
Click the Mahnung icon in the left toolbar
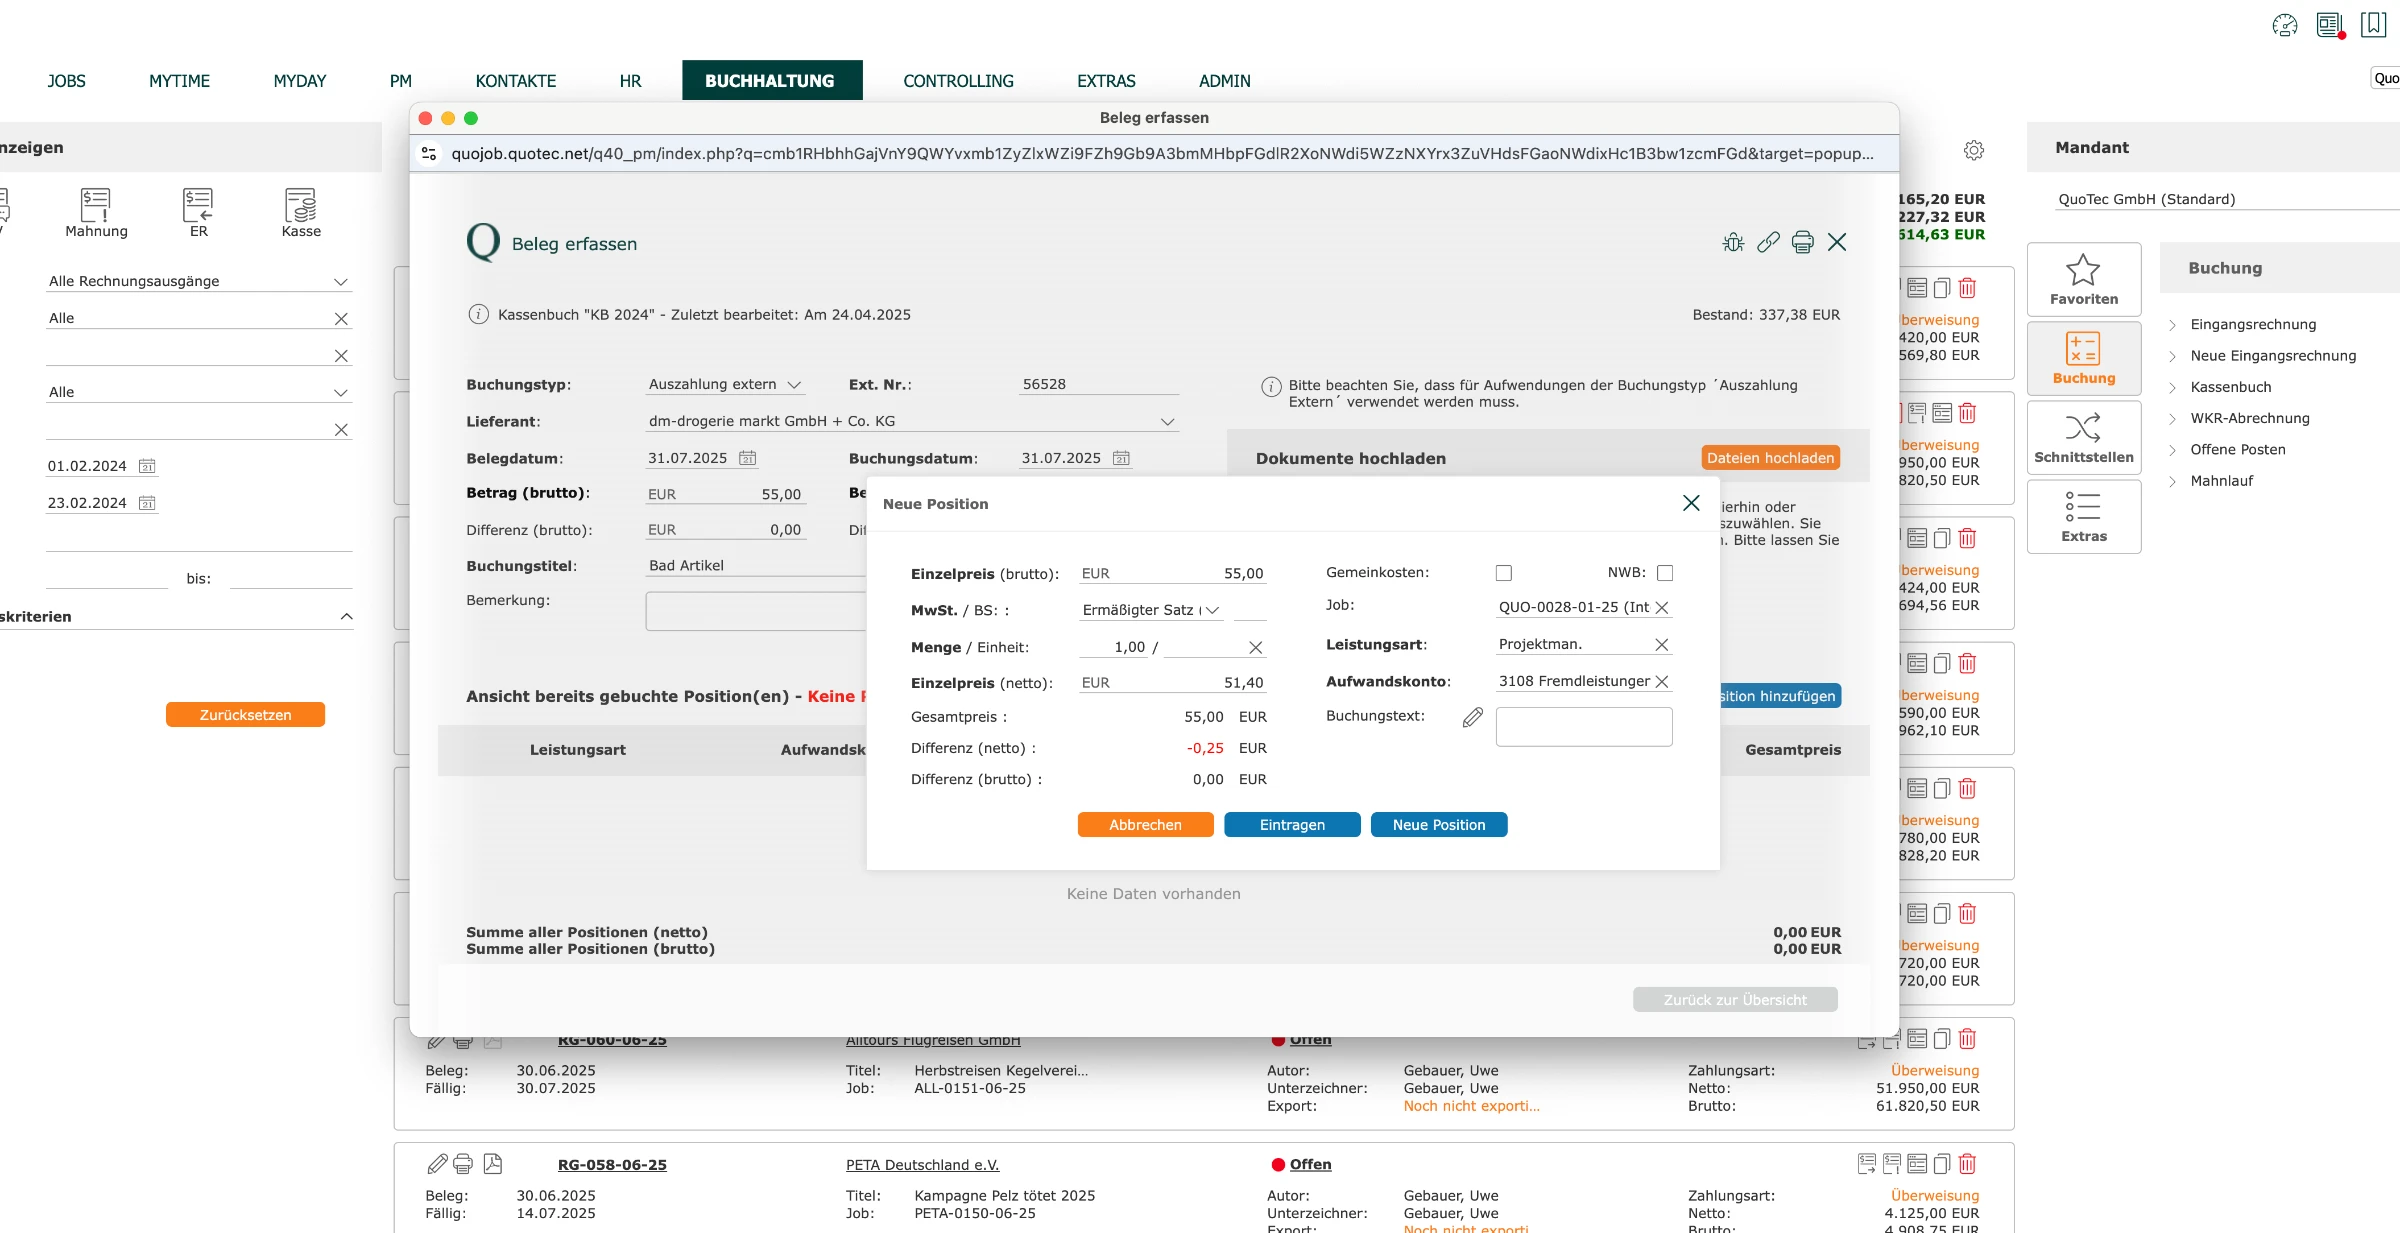point(96,213)
